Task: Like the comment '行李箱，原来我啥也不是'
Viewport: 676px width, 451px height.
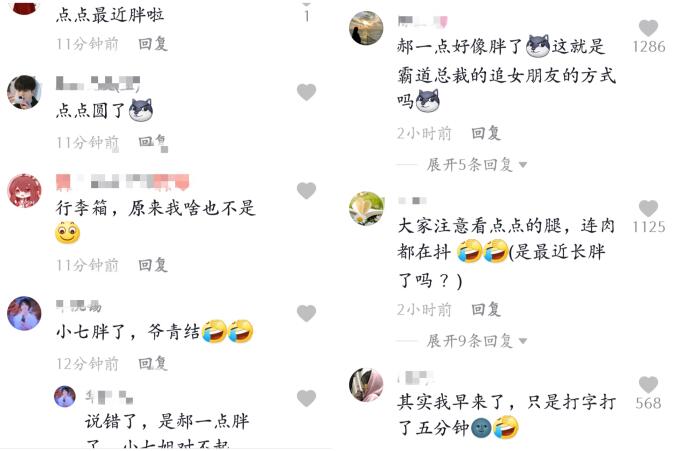Action: tap(306, 190)
